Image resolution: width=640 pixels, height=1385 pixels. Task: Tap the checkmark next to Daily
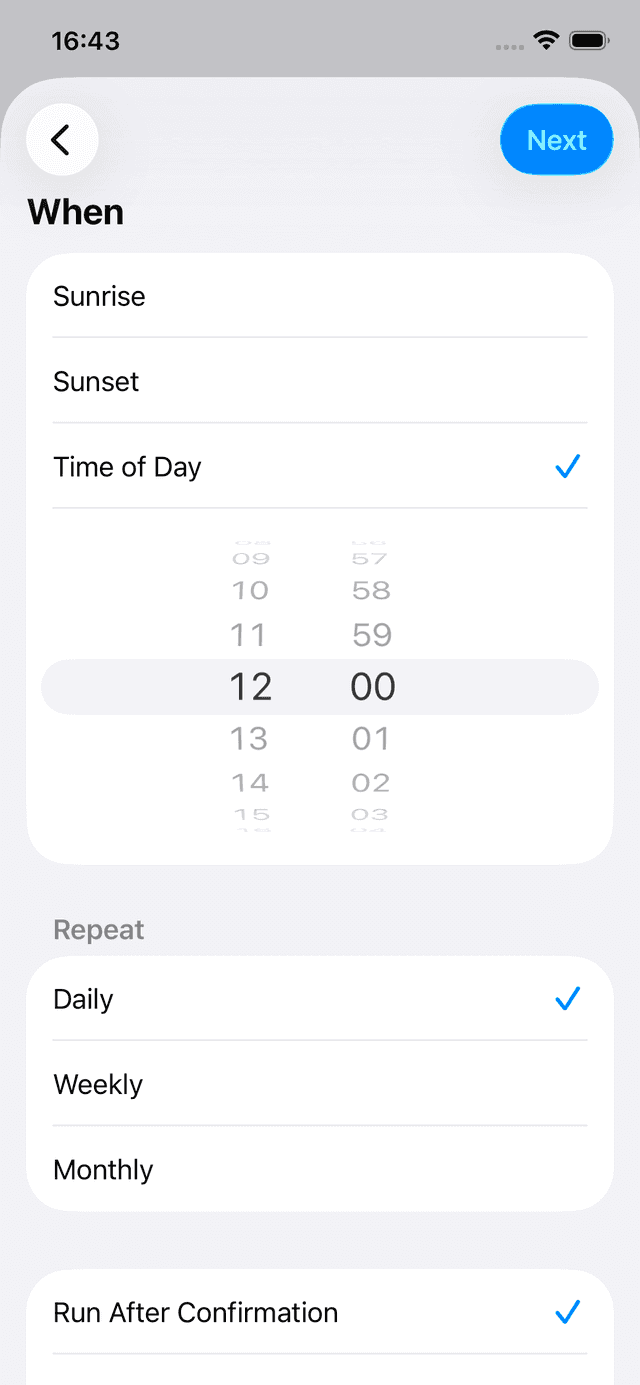567,998
